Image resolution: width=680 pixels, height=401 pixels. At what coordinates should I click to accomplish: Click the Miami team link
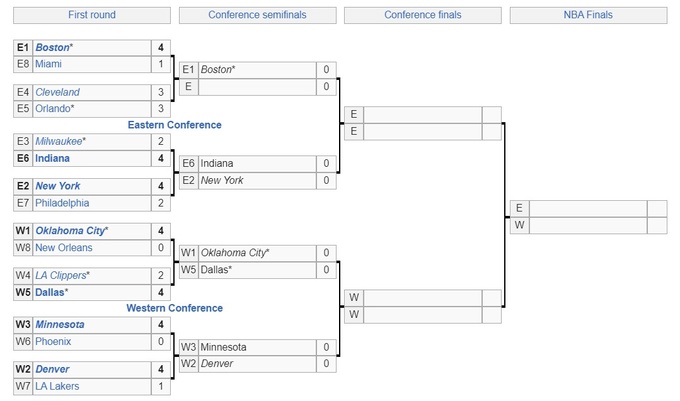coord(49,64)
